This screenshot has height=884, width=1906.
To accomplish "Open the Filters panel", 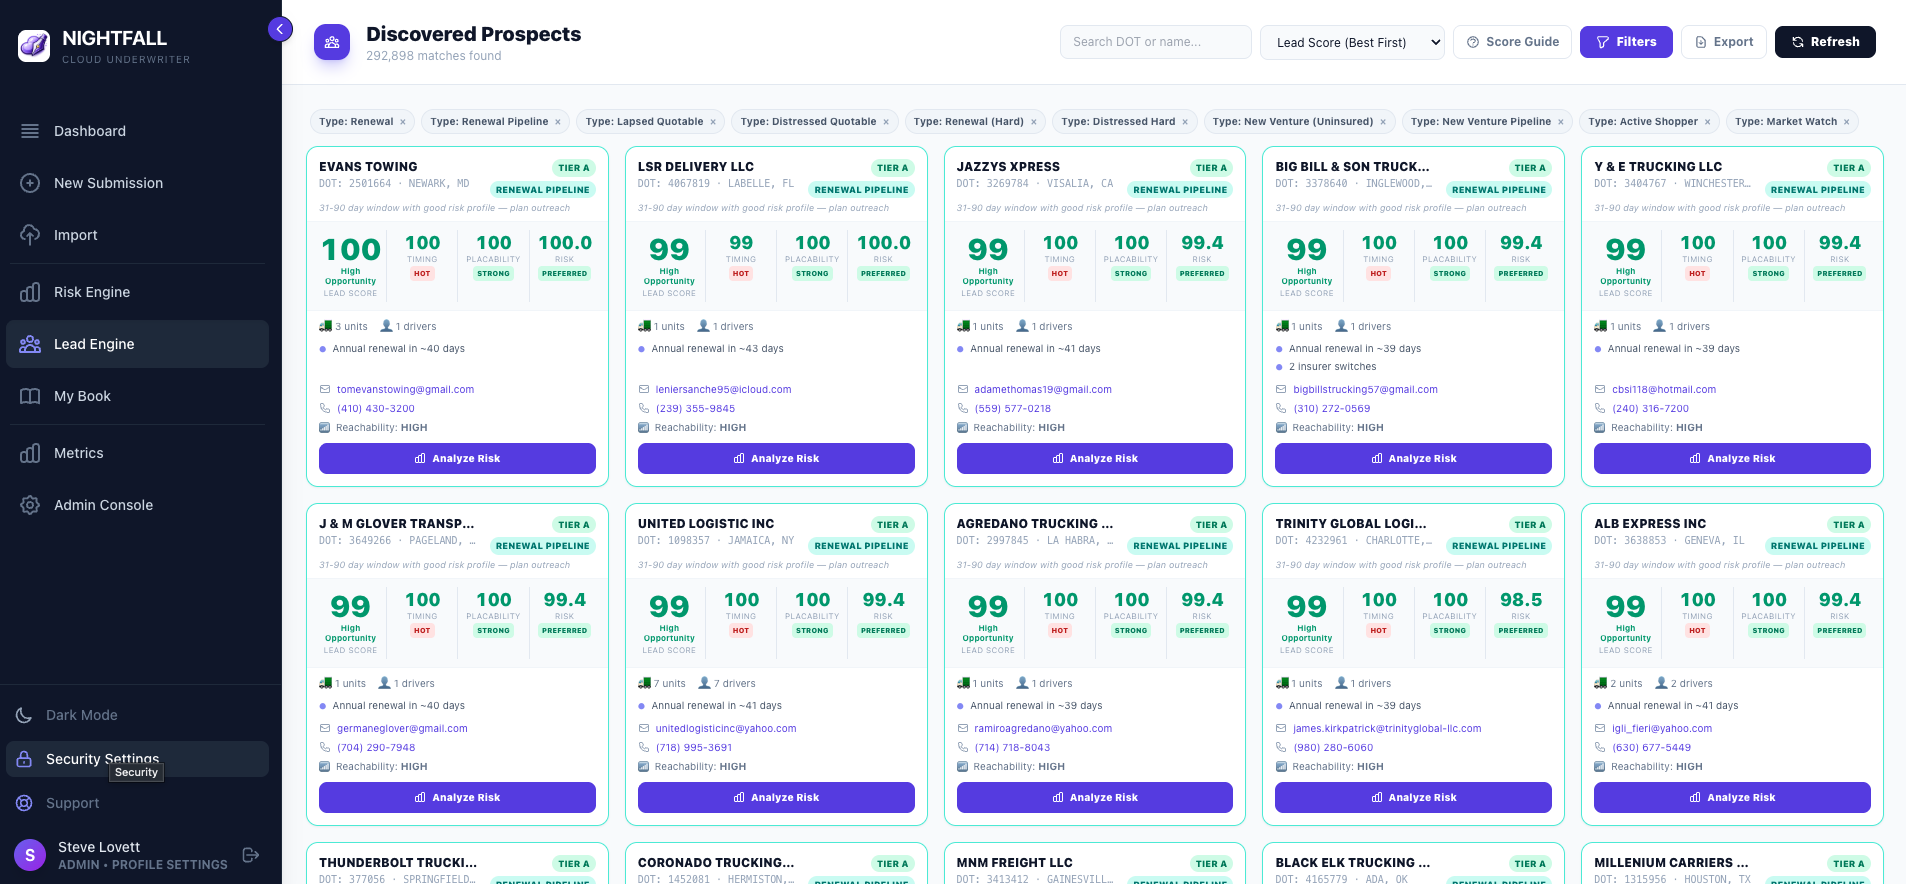I will click(x=1626, y=42).
